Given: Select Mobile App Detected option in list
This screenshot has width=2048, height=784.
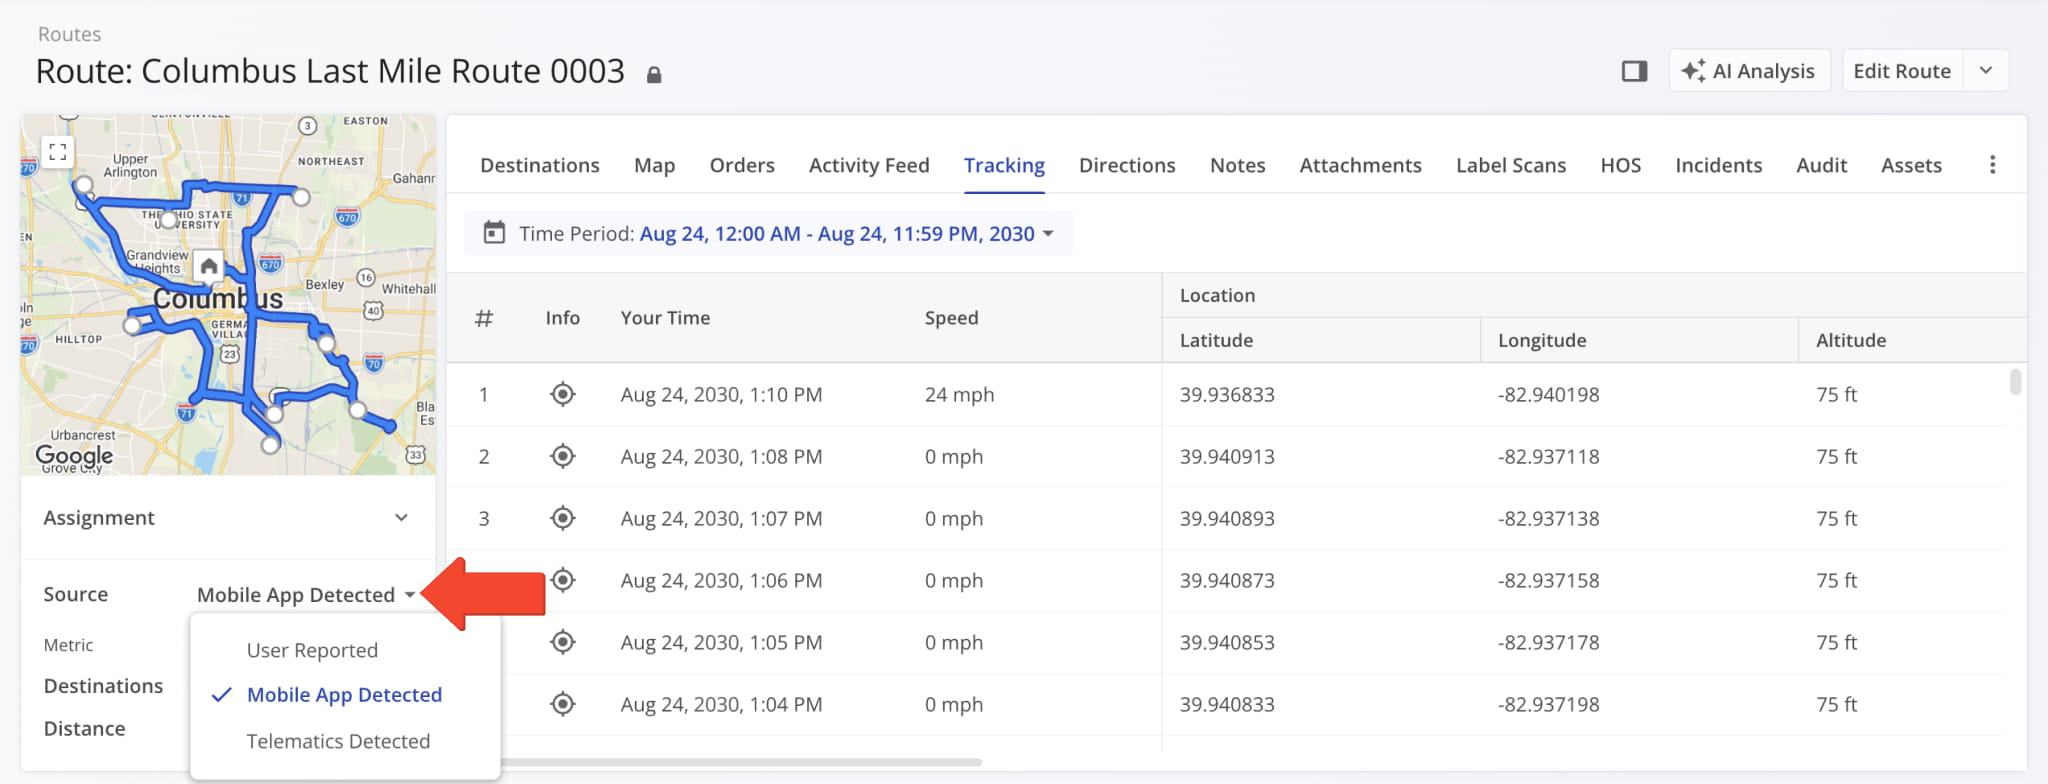Looking at the screenshot, I should point(344,695).
